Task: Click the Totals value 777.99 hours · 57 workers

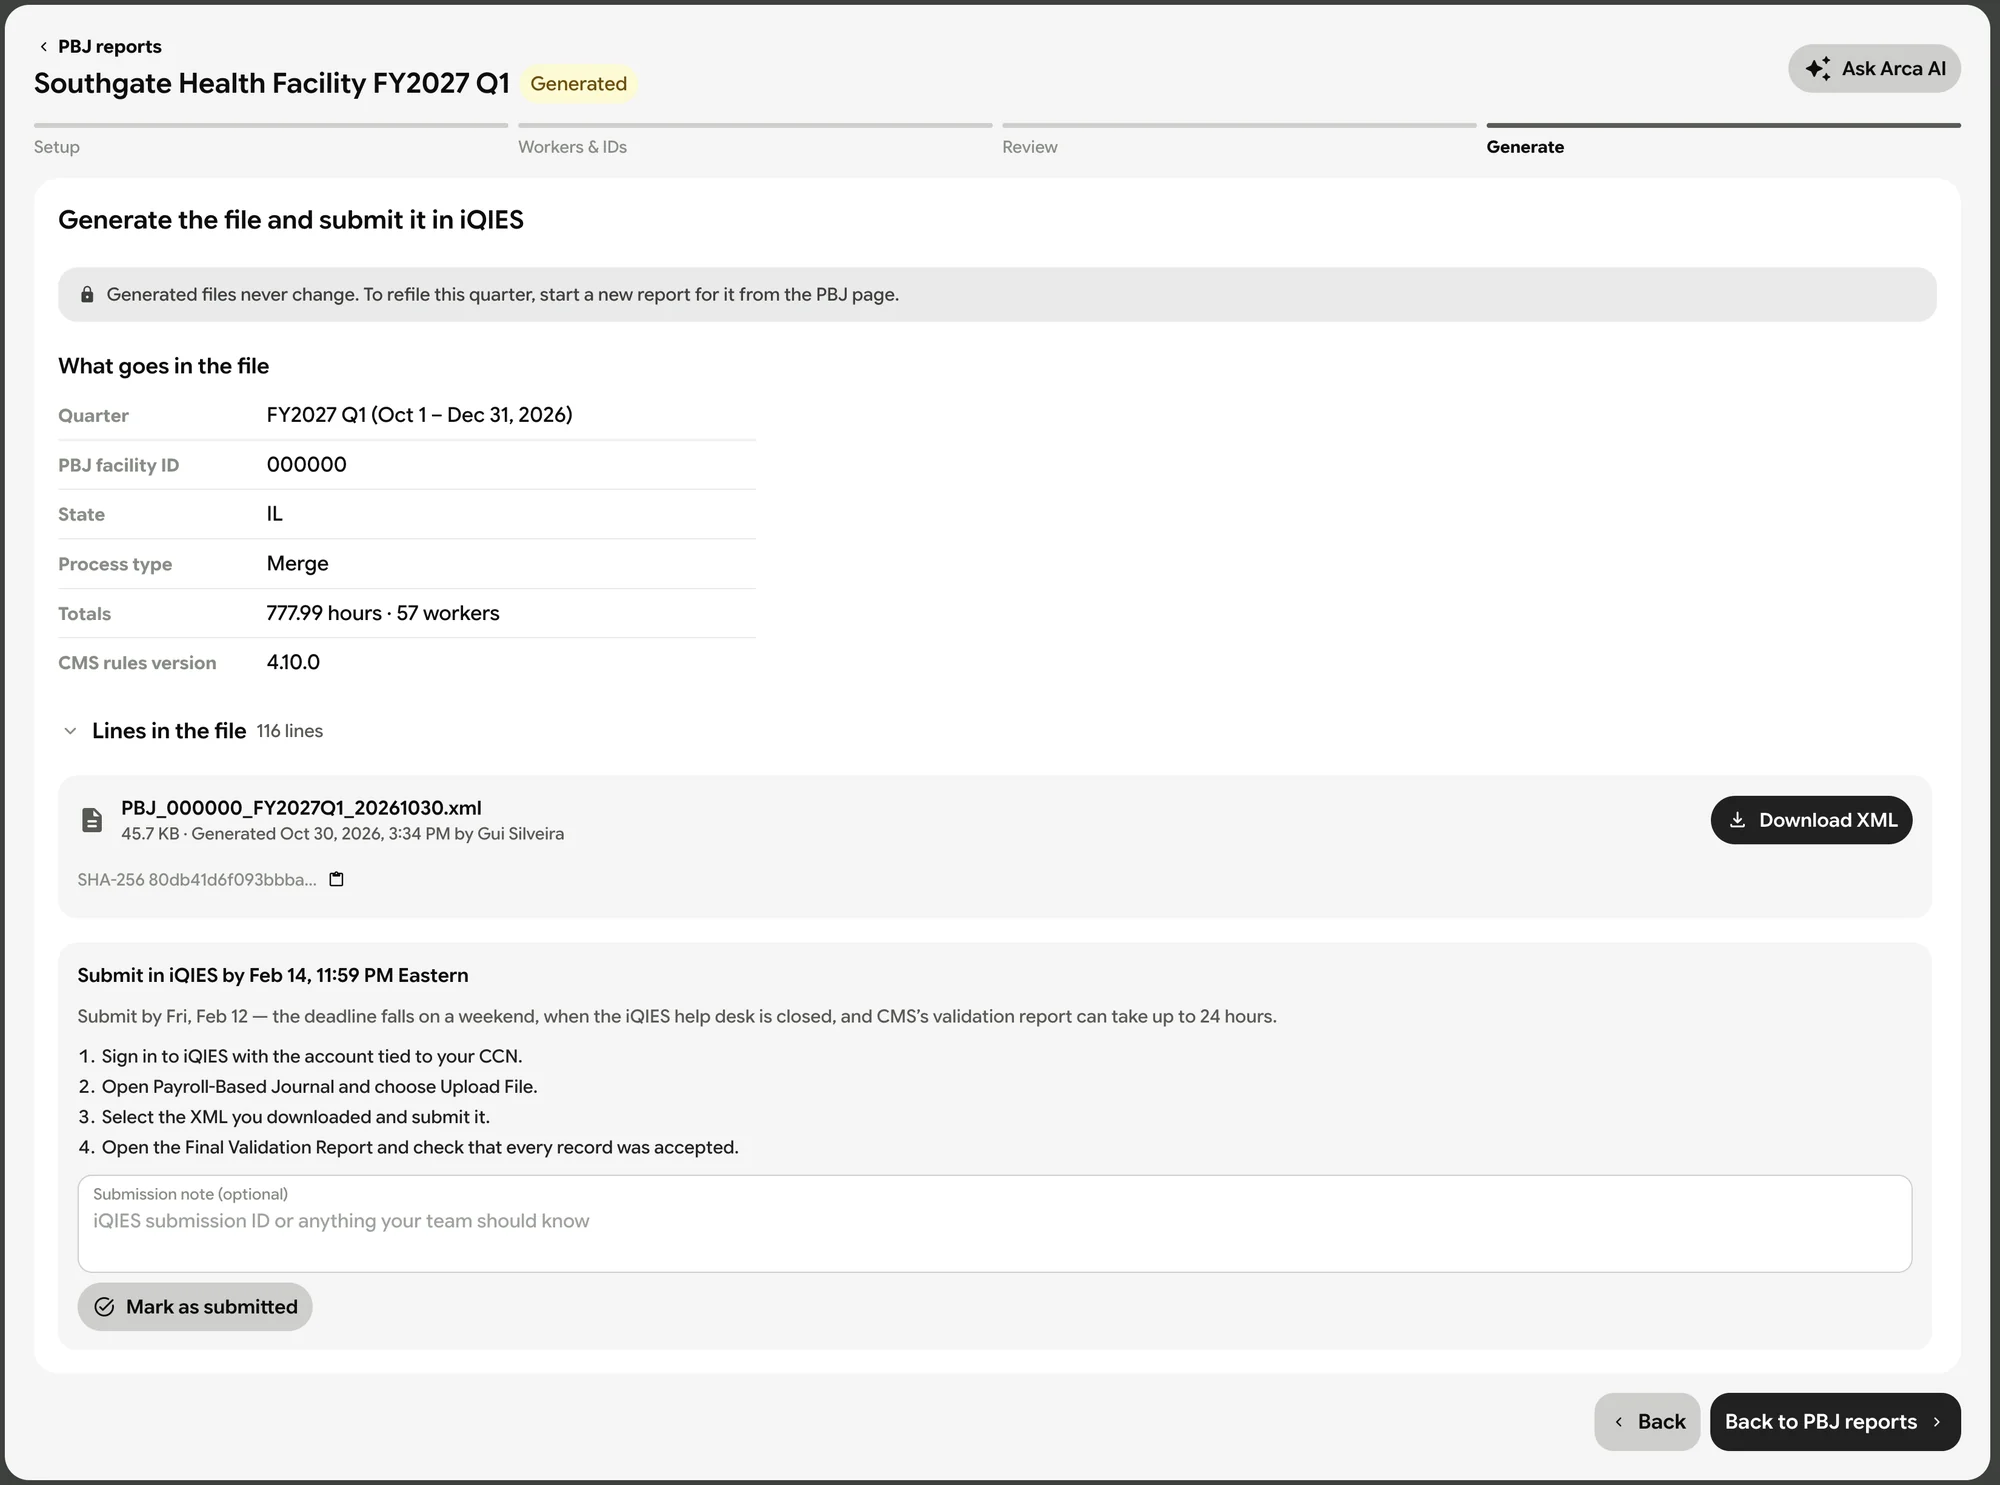Action: 382,613
